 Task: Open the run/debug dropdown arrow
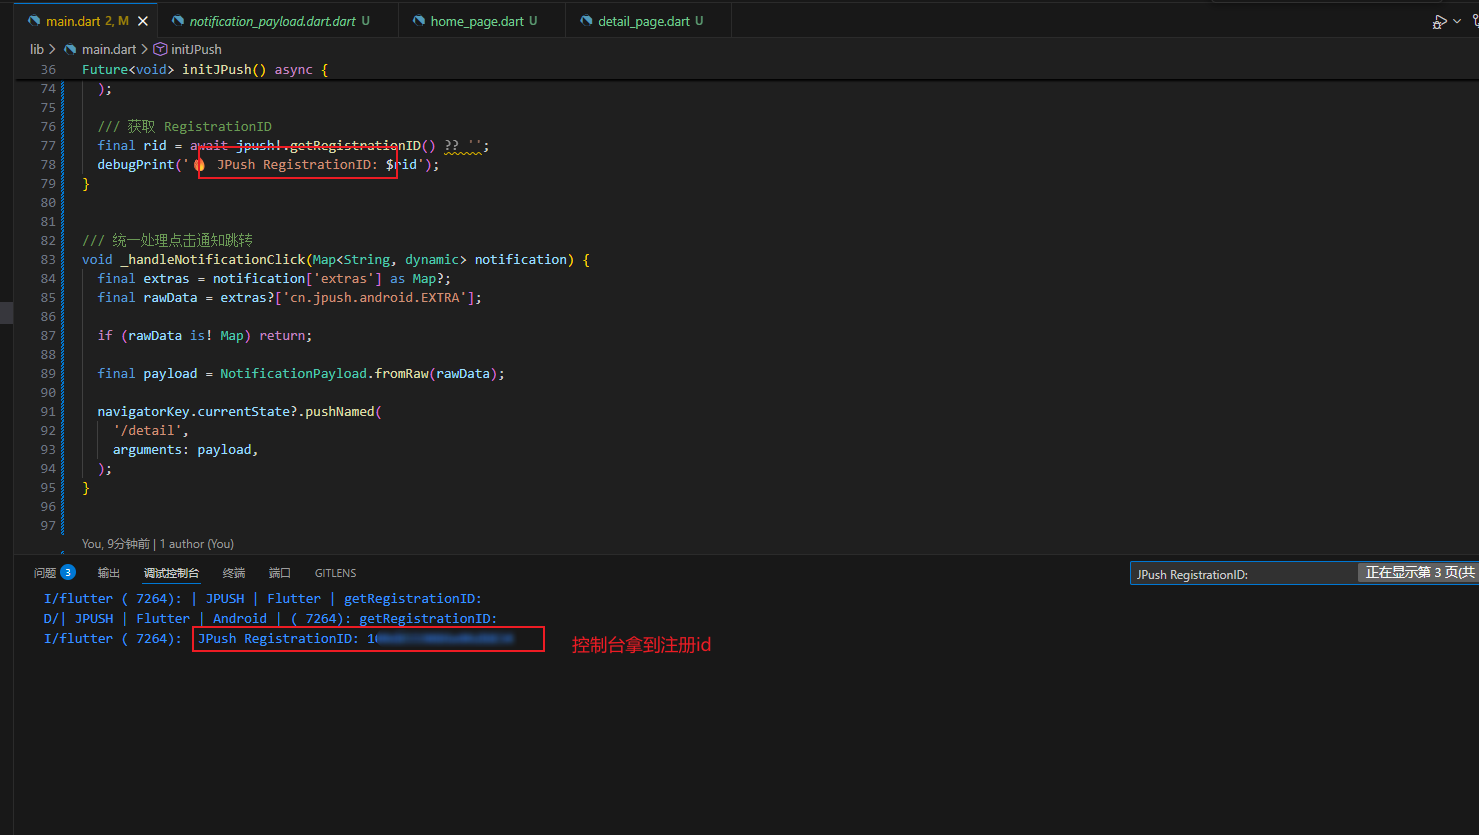click(1456, 21)
